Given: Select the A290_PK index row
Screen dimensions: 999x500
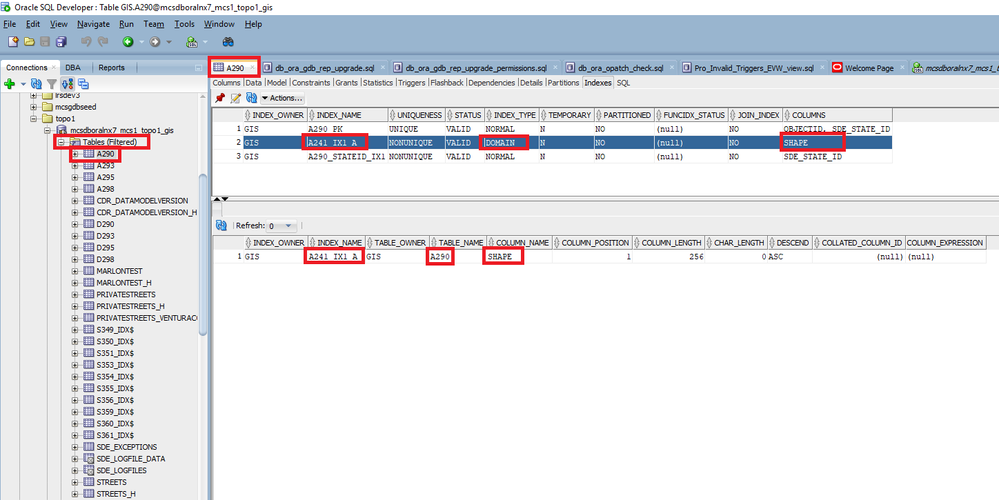Looking at the screenshot, I should point(552,129).
